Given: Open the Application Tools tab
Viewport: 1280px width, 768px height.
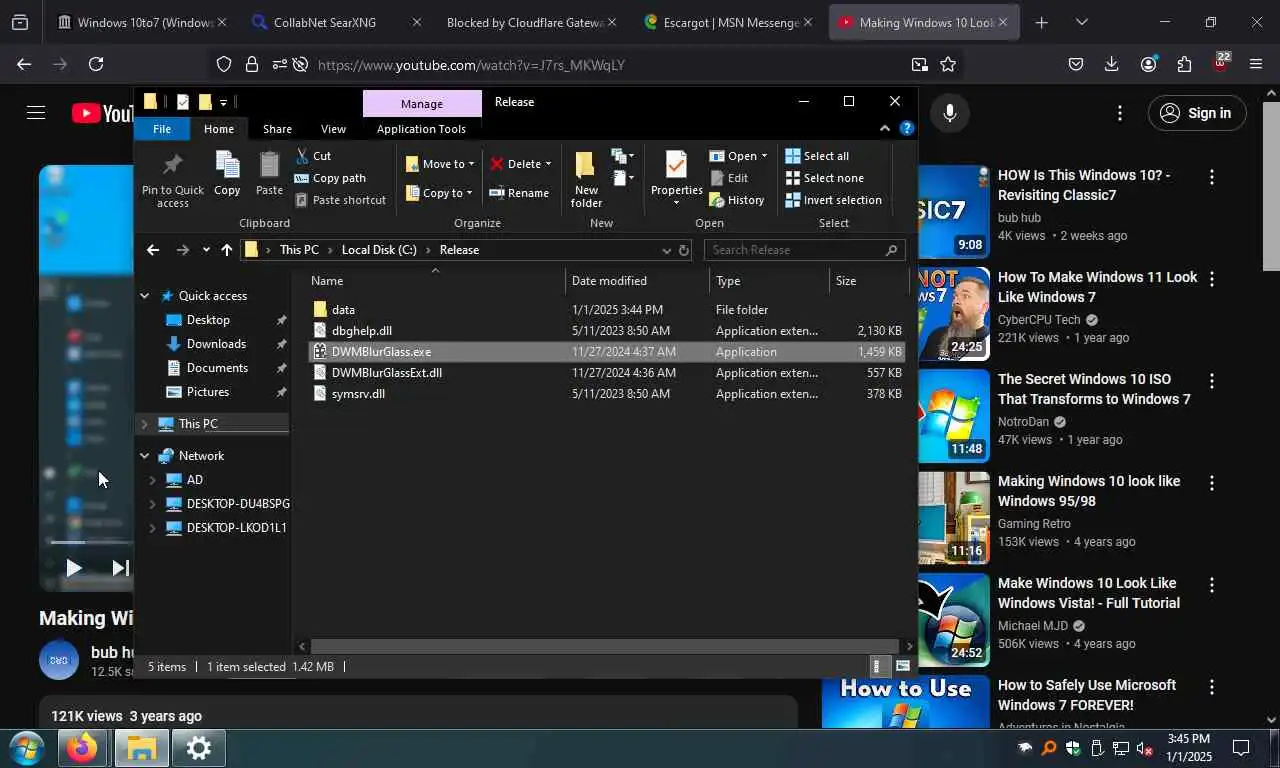Looking at the screenshot, I should [421, 129].
